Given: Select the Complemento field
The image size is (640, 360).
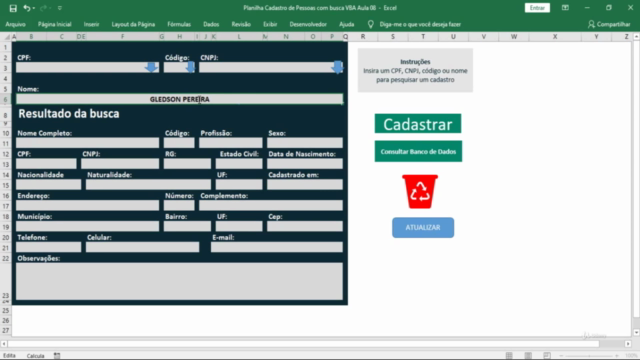Looking at the screenshot, I should (x=271, y=205).
